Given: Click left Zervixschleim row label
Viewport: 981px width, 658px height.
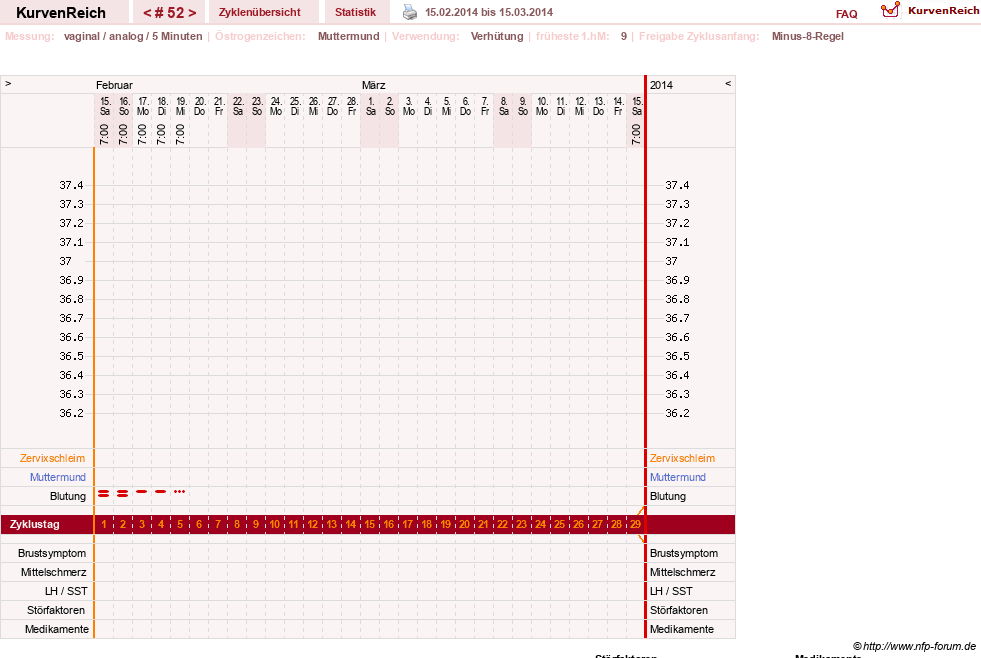Looking at the screenshot, I should pos(53,458).
